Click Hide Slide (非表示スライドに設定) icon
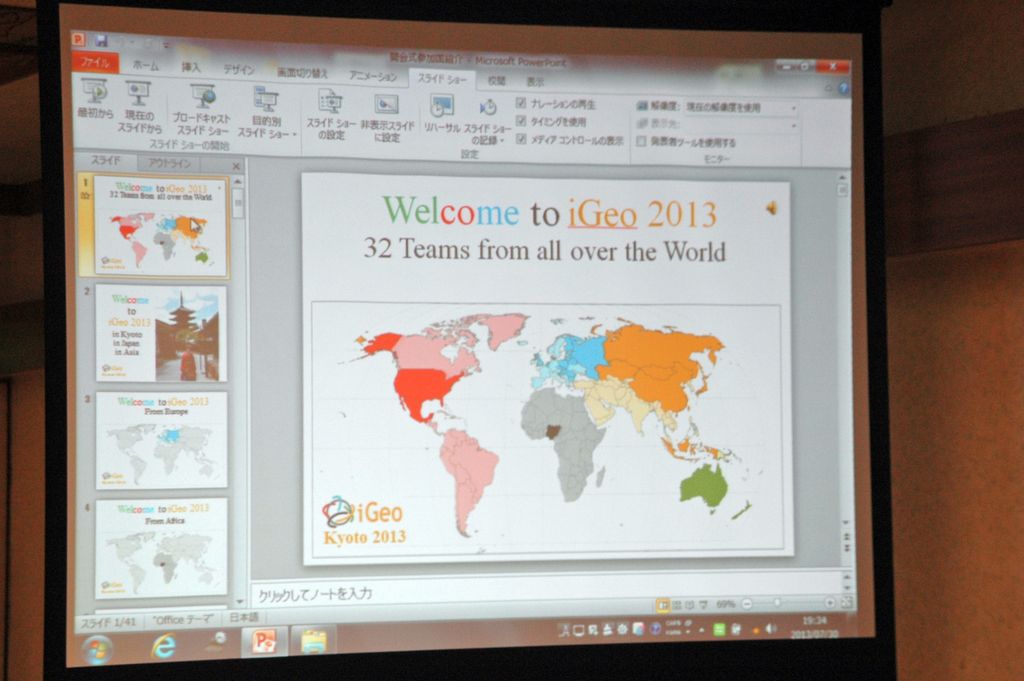The width and height of the screenshot is (1024, 681). tap(387, 104)
